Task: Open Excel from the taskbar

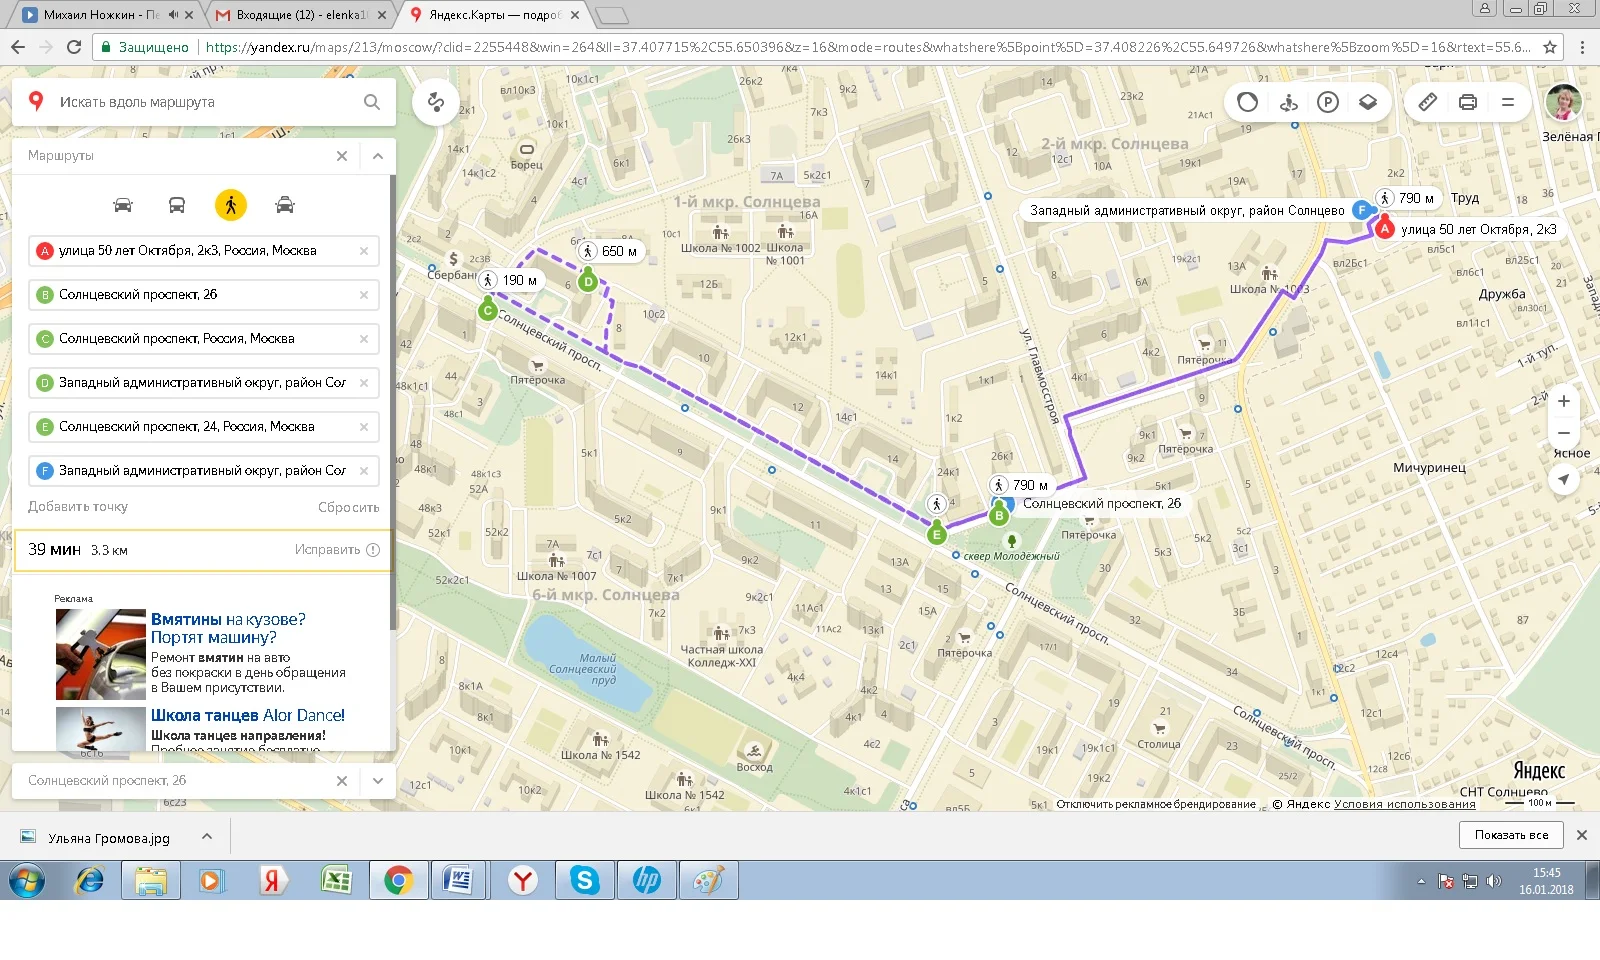Action: 337,881
